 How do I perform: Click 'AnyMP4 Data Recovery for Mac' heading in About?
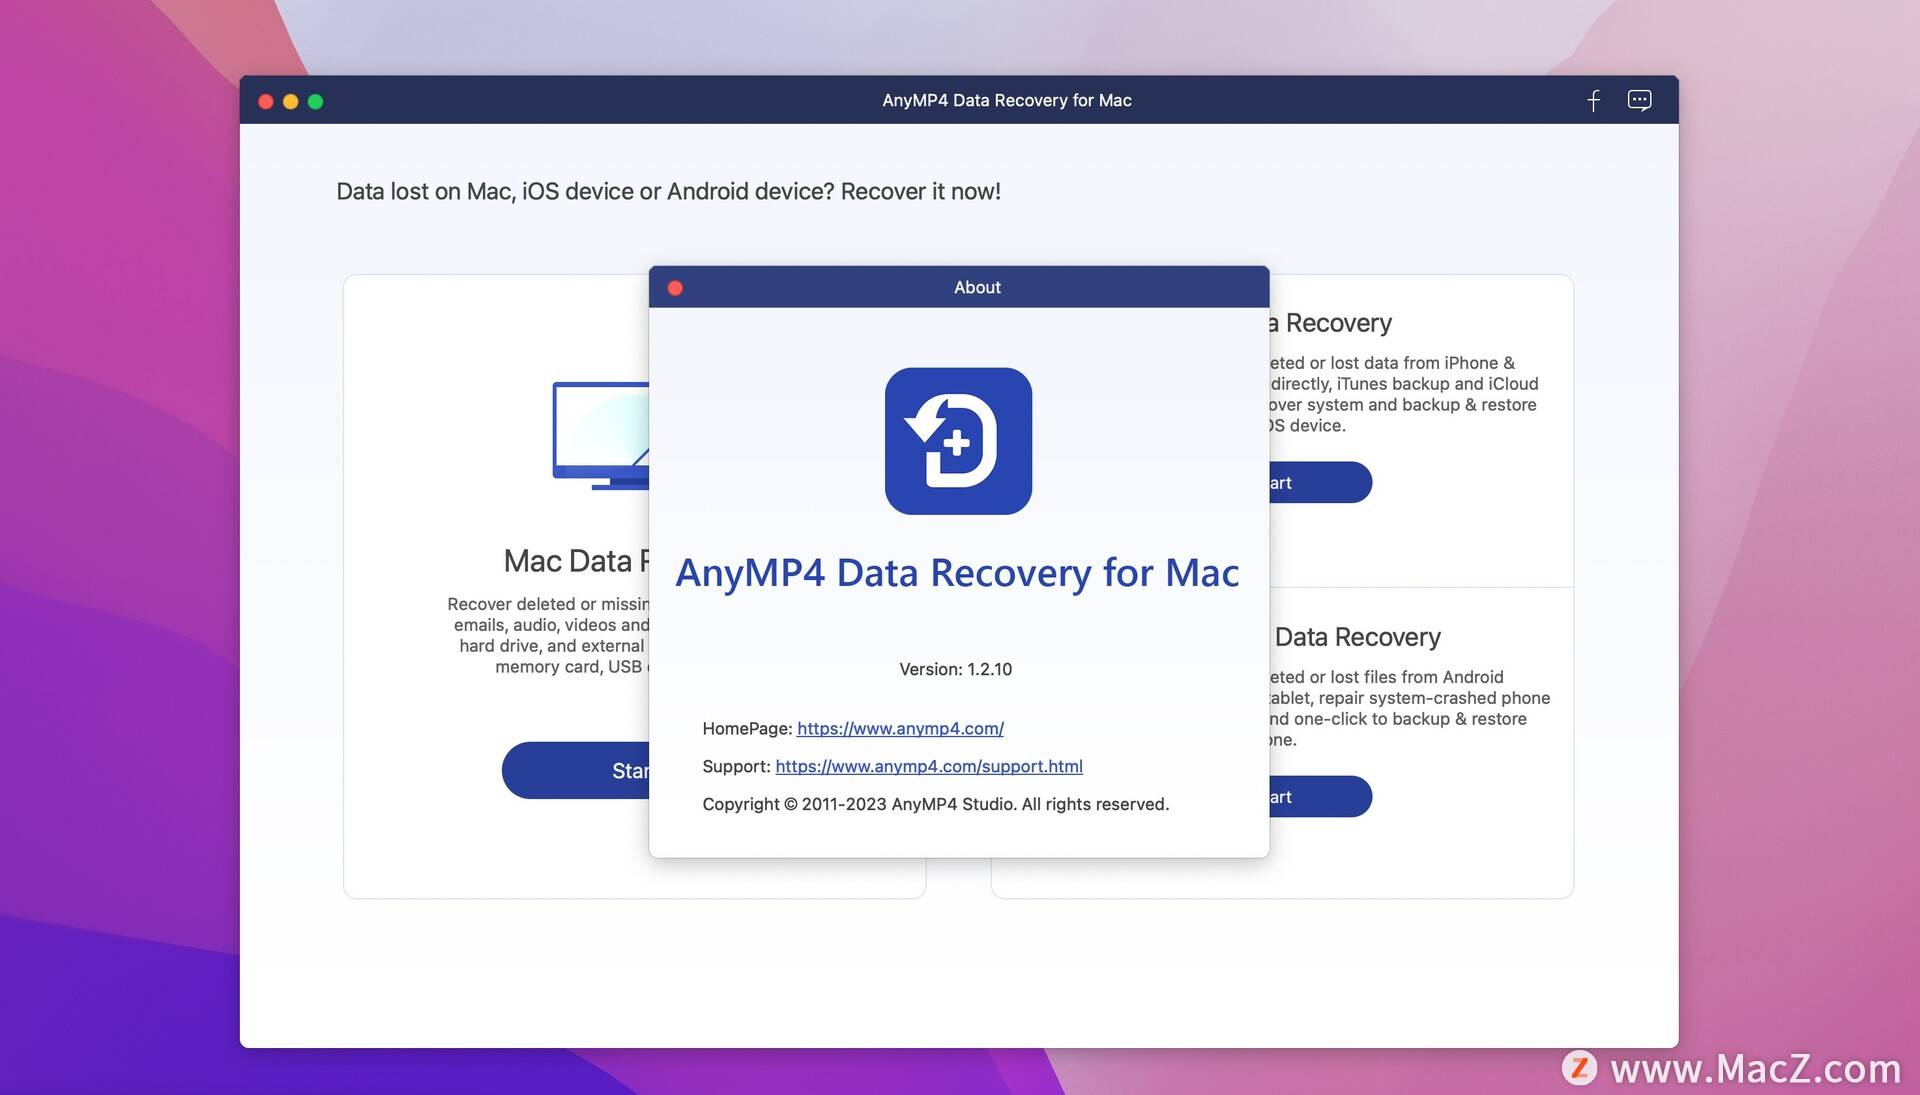pos(957,573)
